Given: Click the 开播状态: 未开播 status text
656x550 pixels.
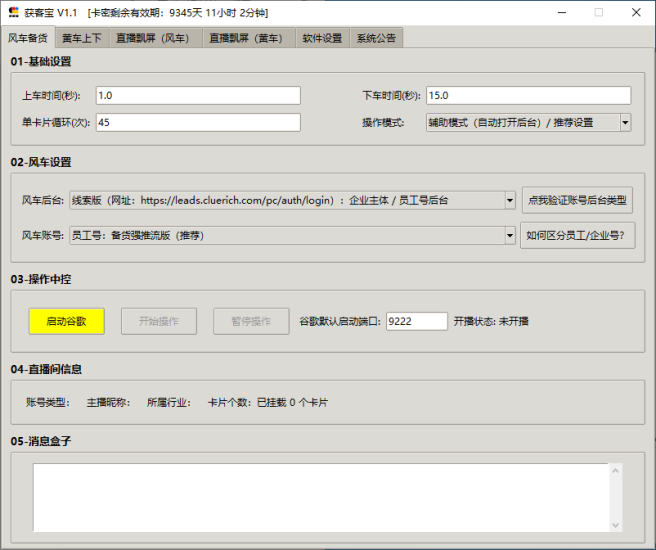Looking at the screenshot, I should coord(491,321).
